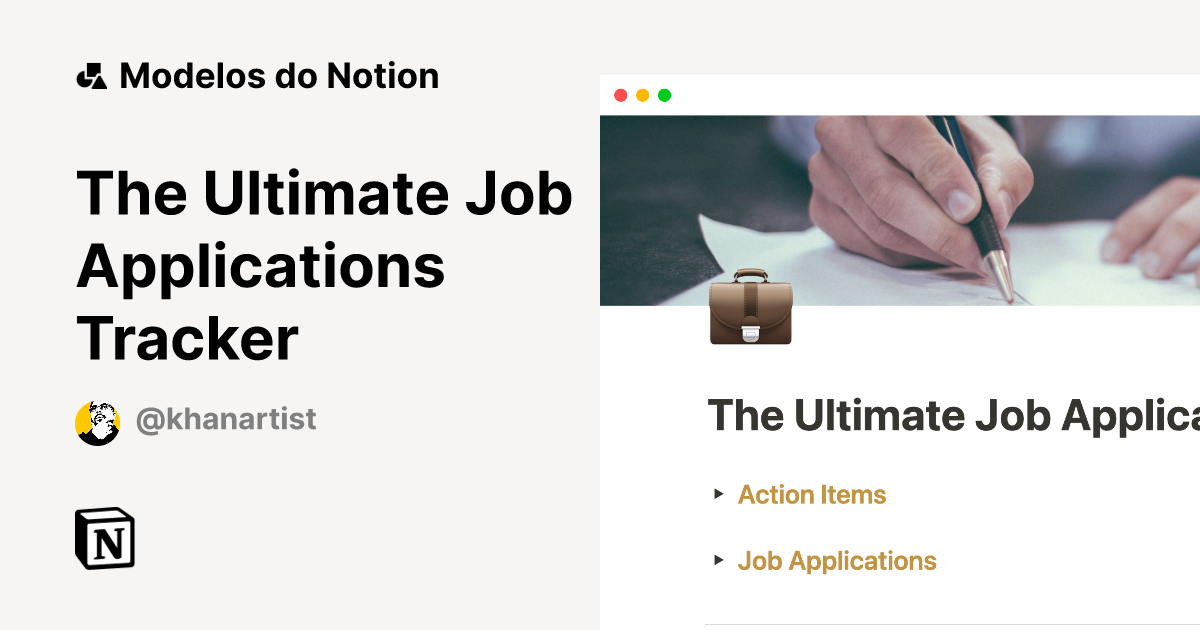The image size is (1200, 630).
Task: Open the @khanartist creator profile
Action: pos(224,419)
